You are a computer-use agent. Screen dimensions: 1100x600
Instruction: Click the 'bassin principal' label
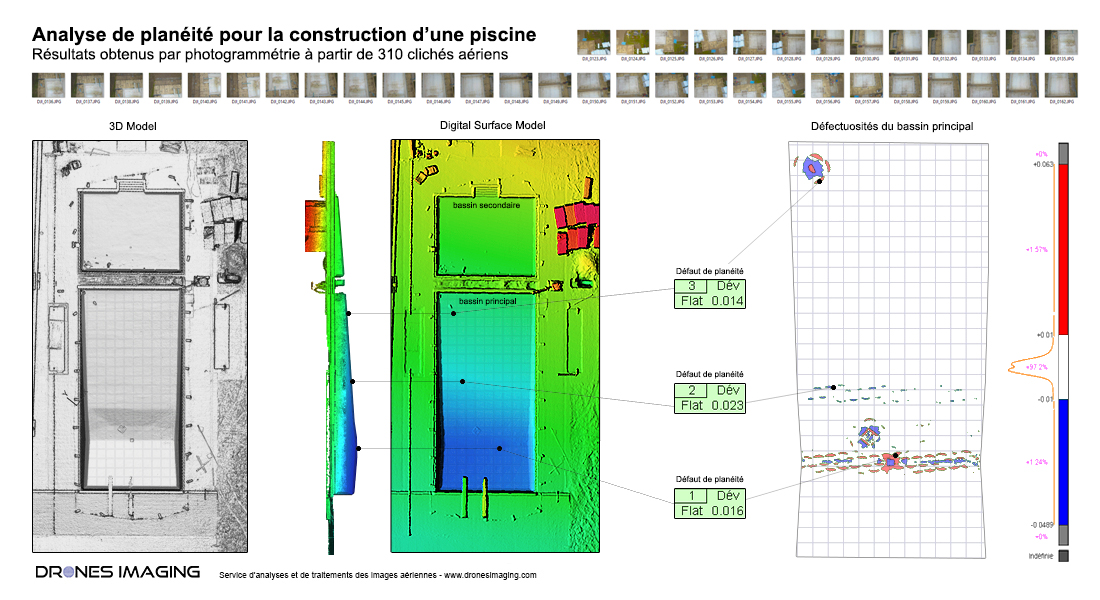(488, 301)
